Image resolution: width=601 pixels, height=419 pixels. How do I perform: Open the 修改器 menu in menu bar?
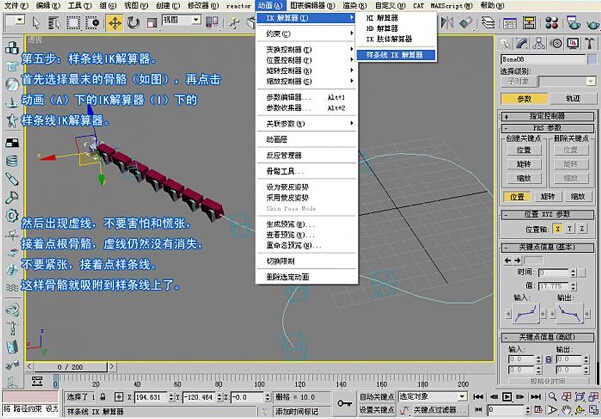(x=203, y=6)
